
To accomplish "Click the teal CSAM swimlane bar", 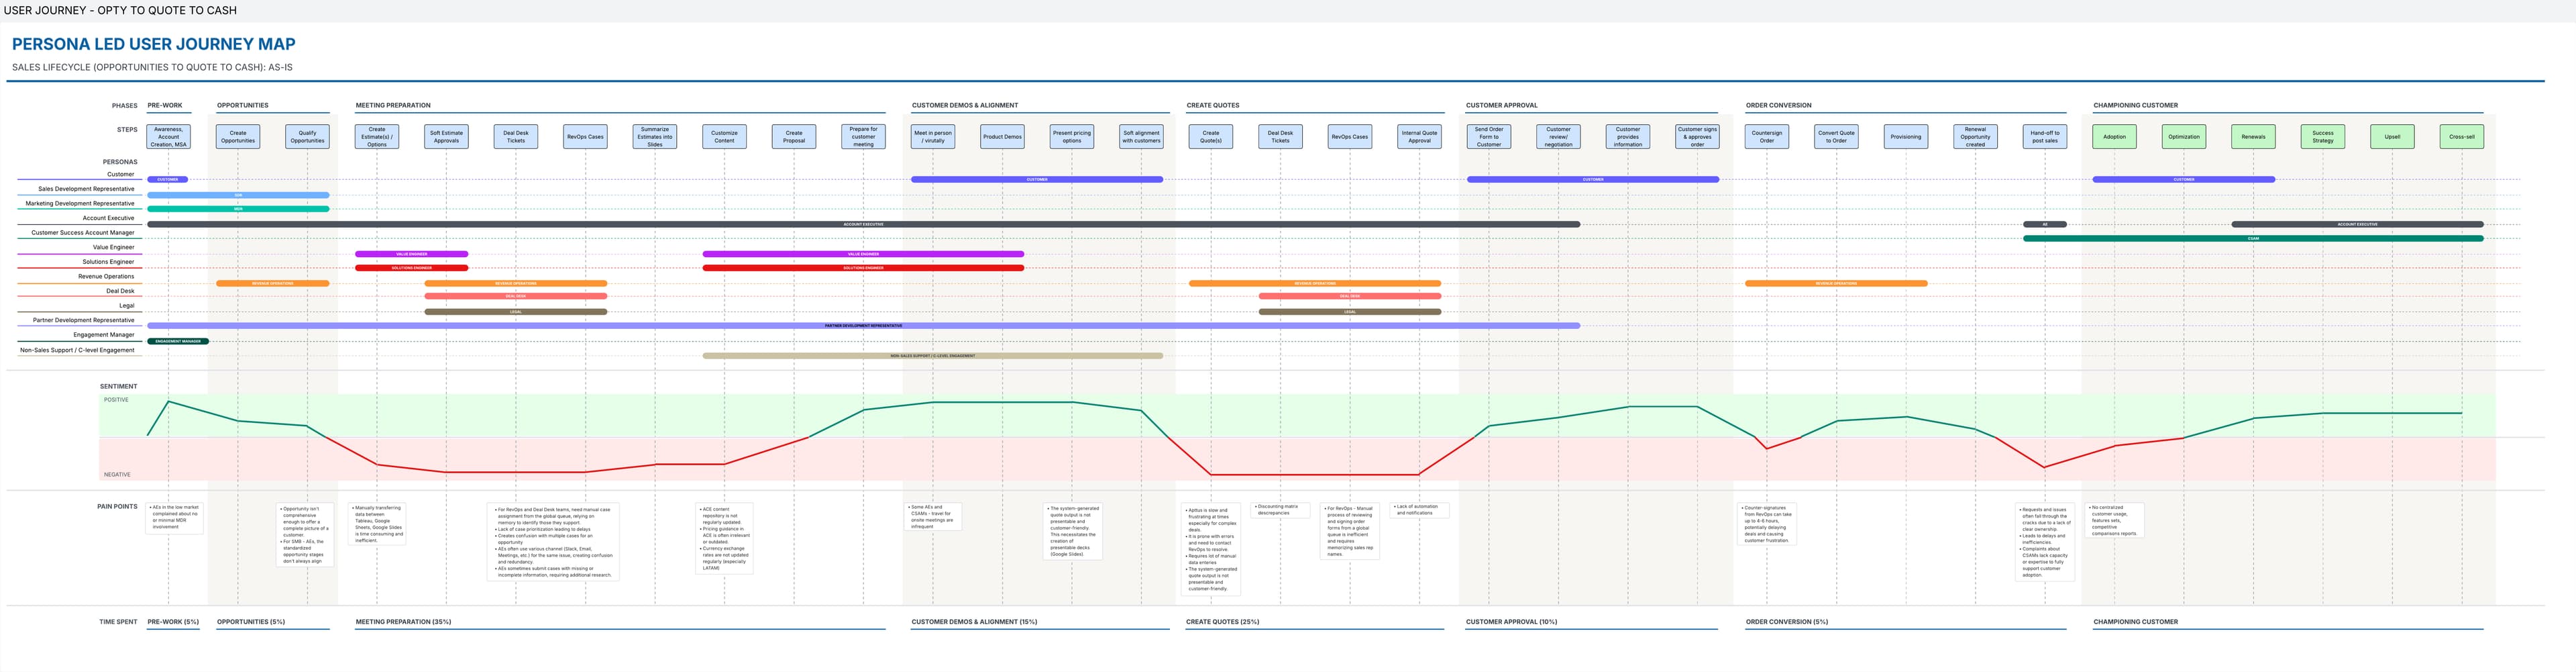I will [2253, 239].
